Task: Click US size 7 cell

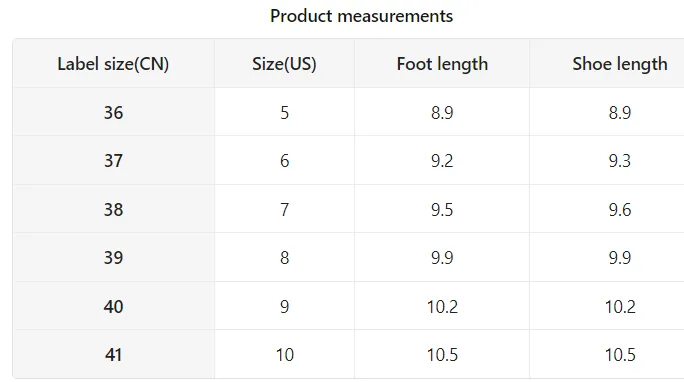Action: click(x=284, y=209)
